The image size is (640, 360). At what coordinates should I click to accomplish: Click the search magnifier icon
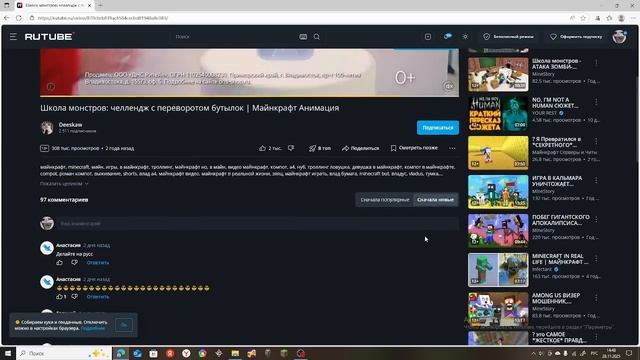(317, 37)
